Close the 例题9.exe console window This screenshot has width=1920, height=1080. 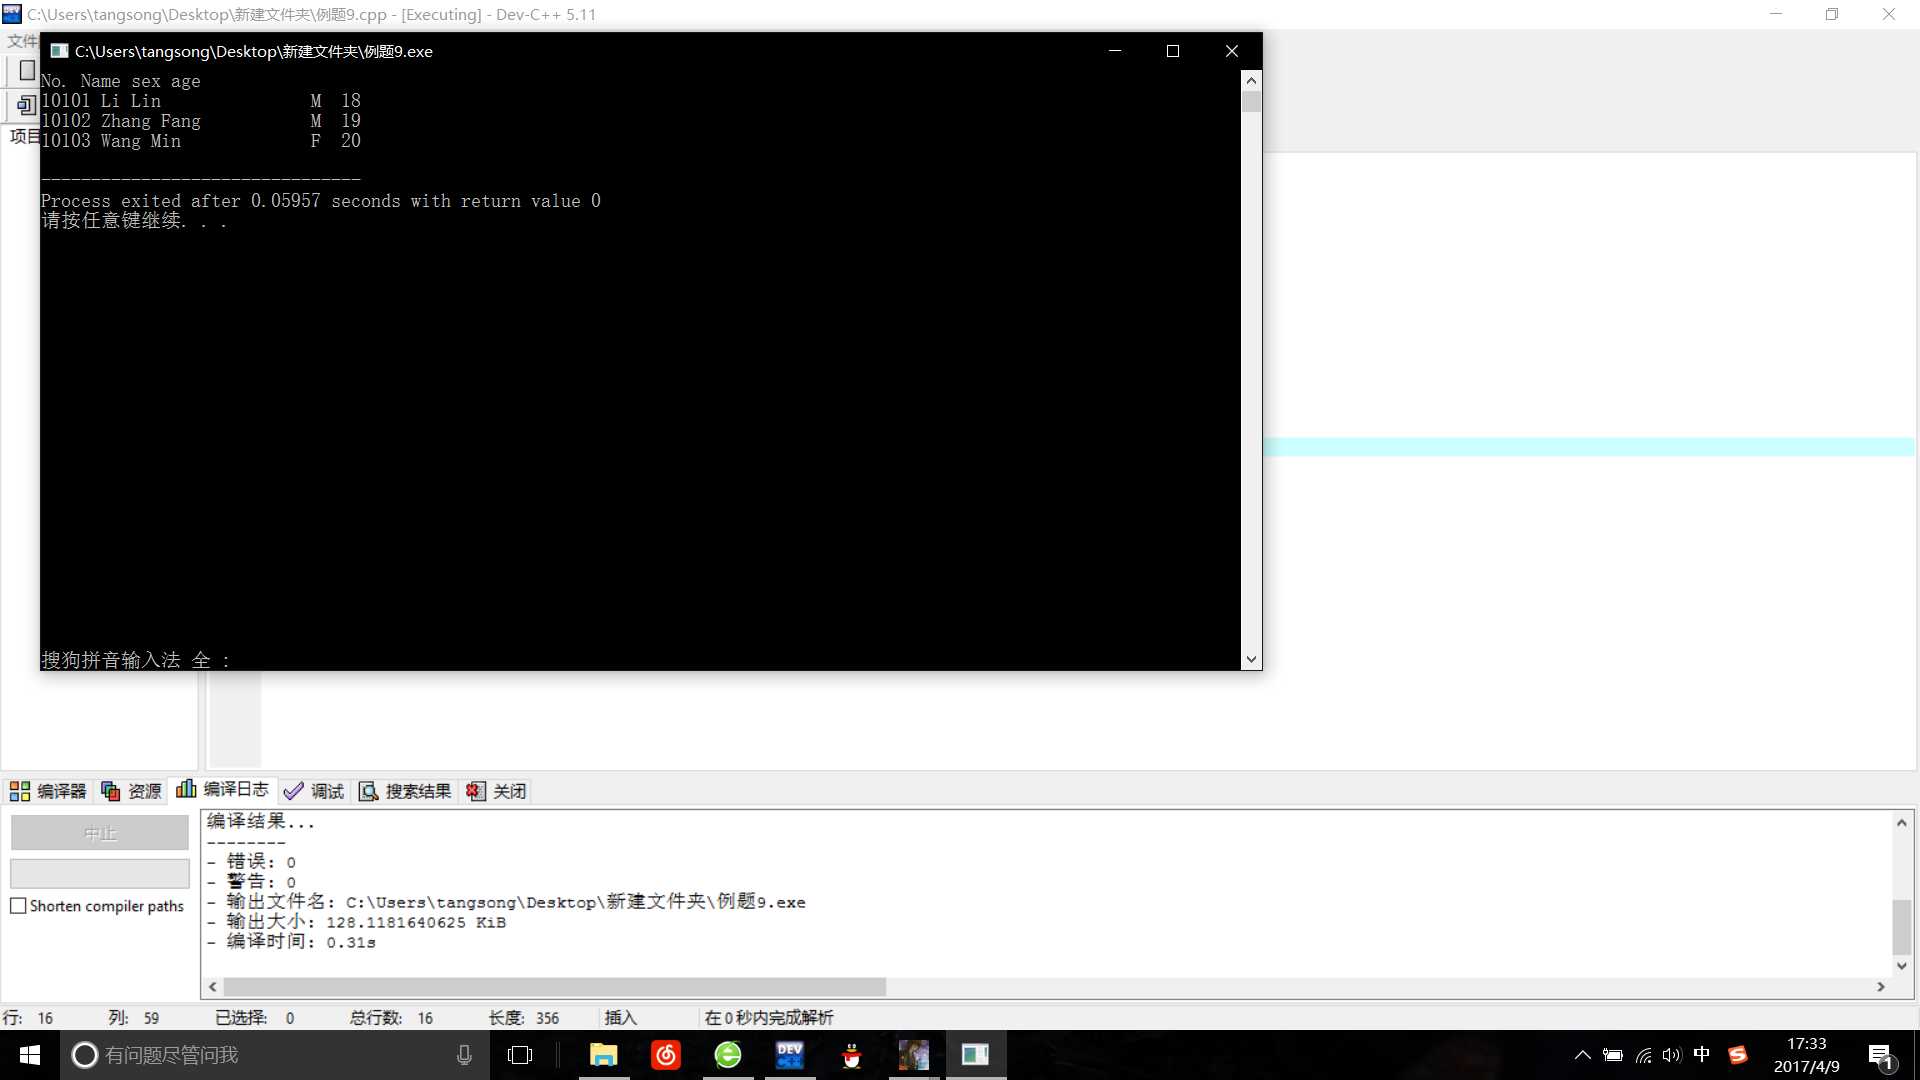[1232, 51]
